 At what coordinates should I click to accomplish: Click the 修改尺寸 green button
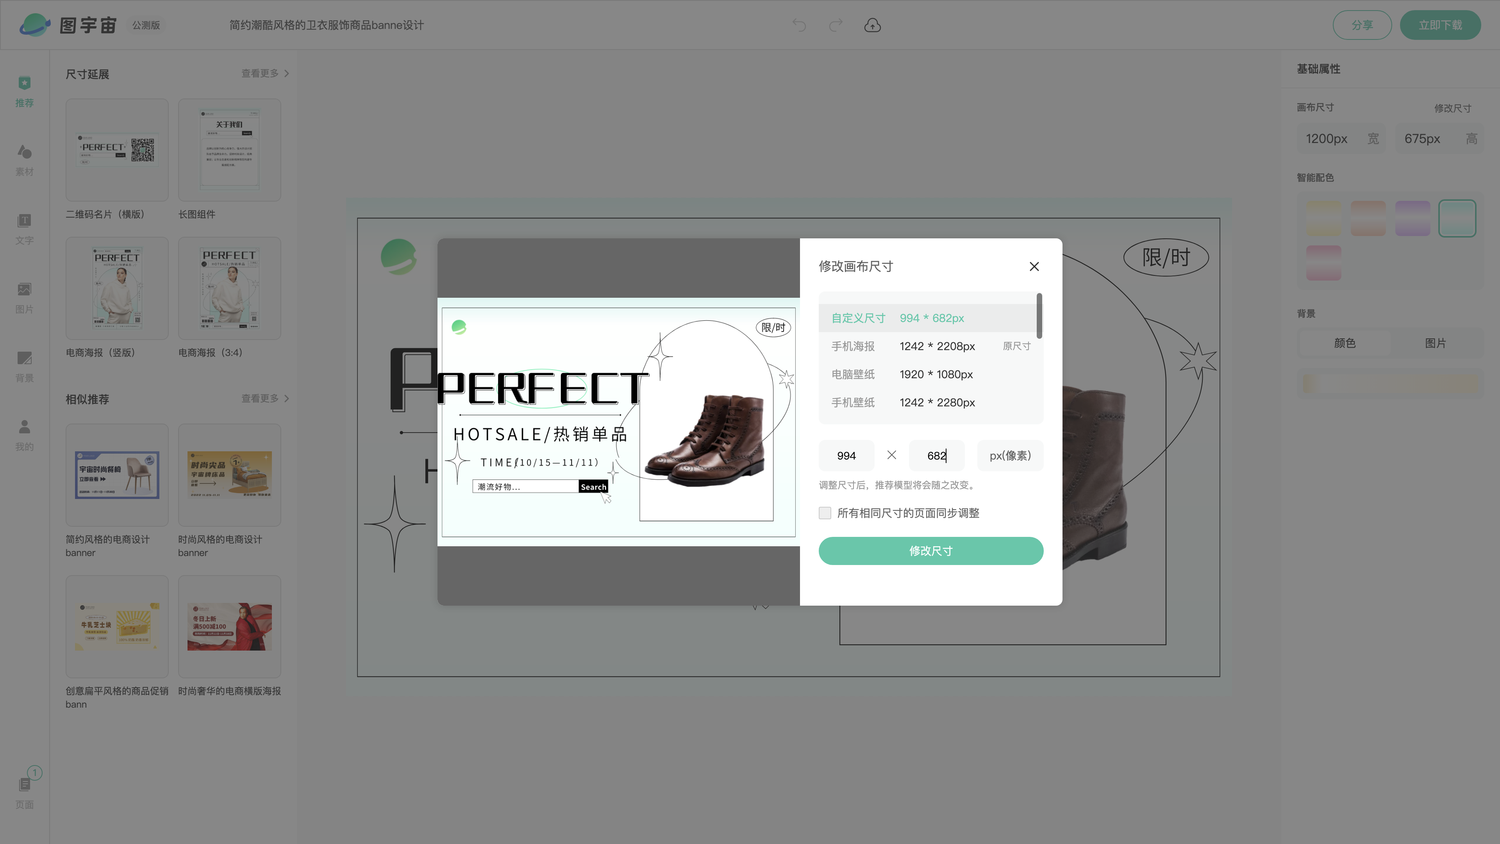click(x=931, y=551)
